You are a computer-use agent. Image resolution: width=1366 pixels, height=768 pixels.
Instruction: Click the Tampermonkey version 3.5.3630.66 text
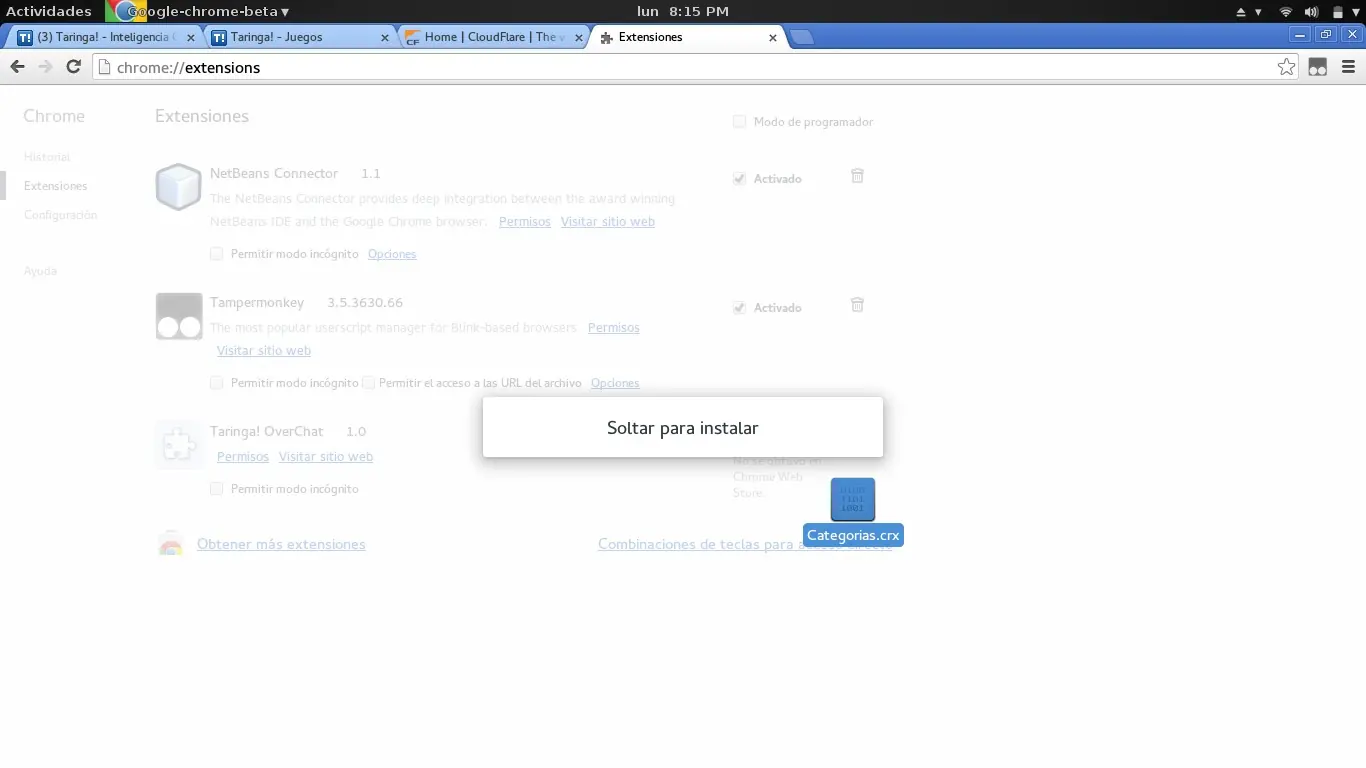click(x=365, y=303)
